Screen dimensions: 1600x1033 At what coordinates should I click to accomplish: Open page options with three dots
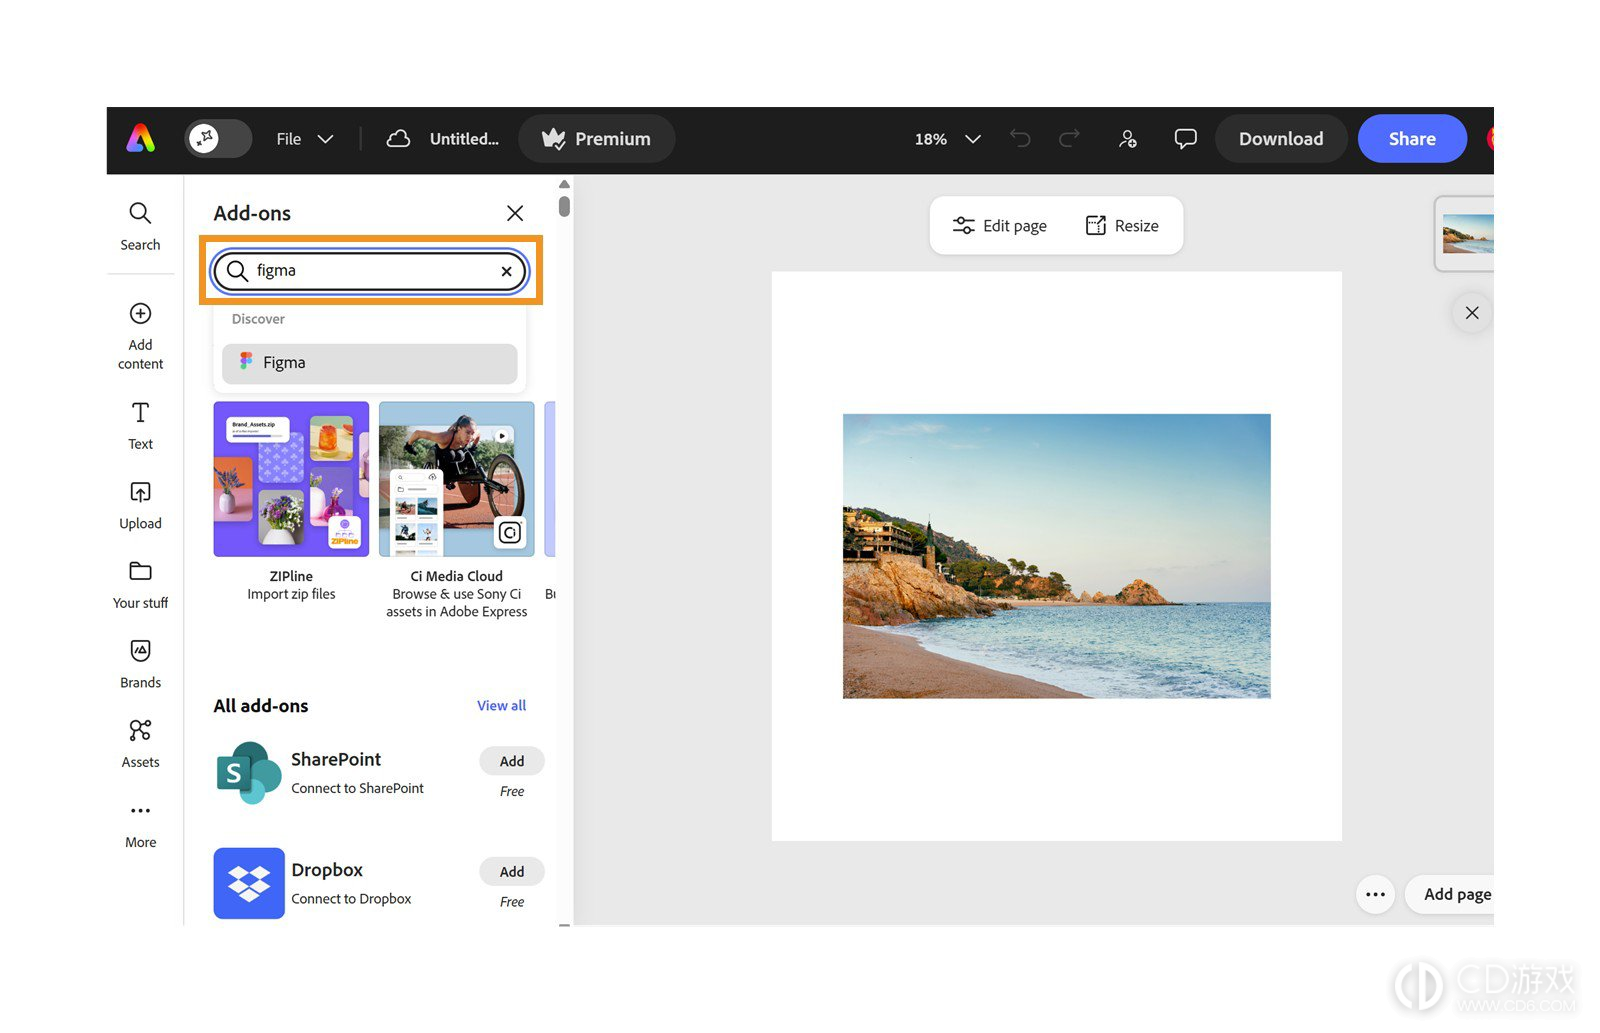tap(1375, 895)
